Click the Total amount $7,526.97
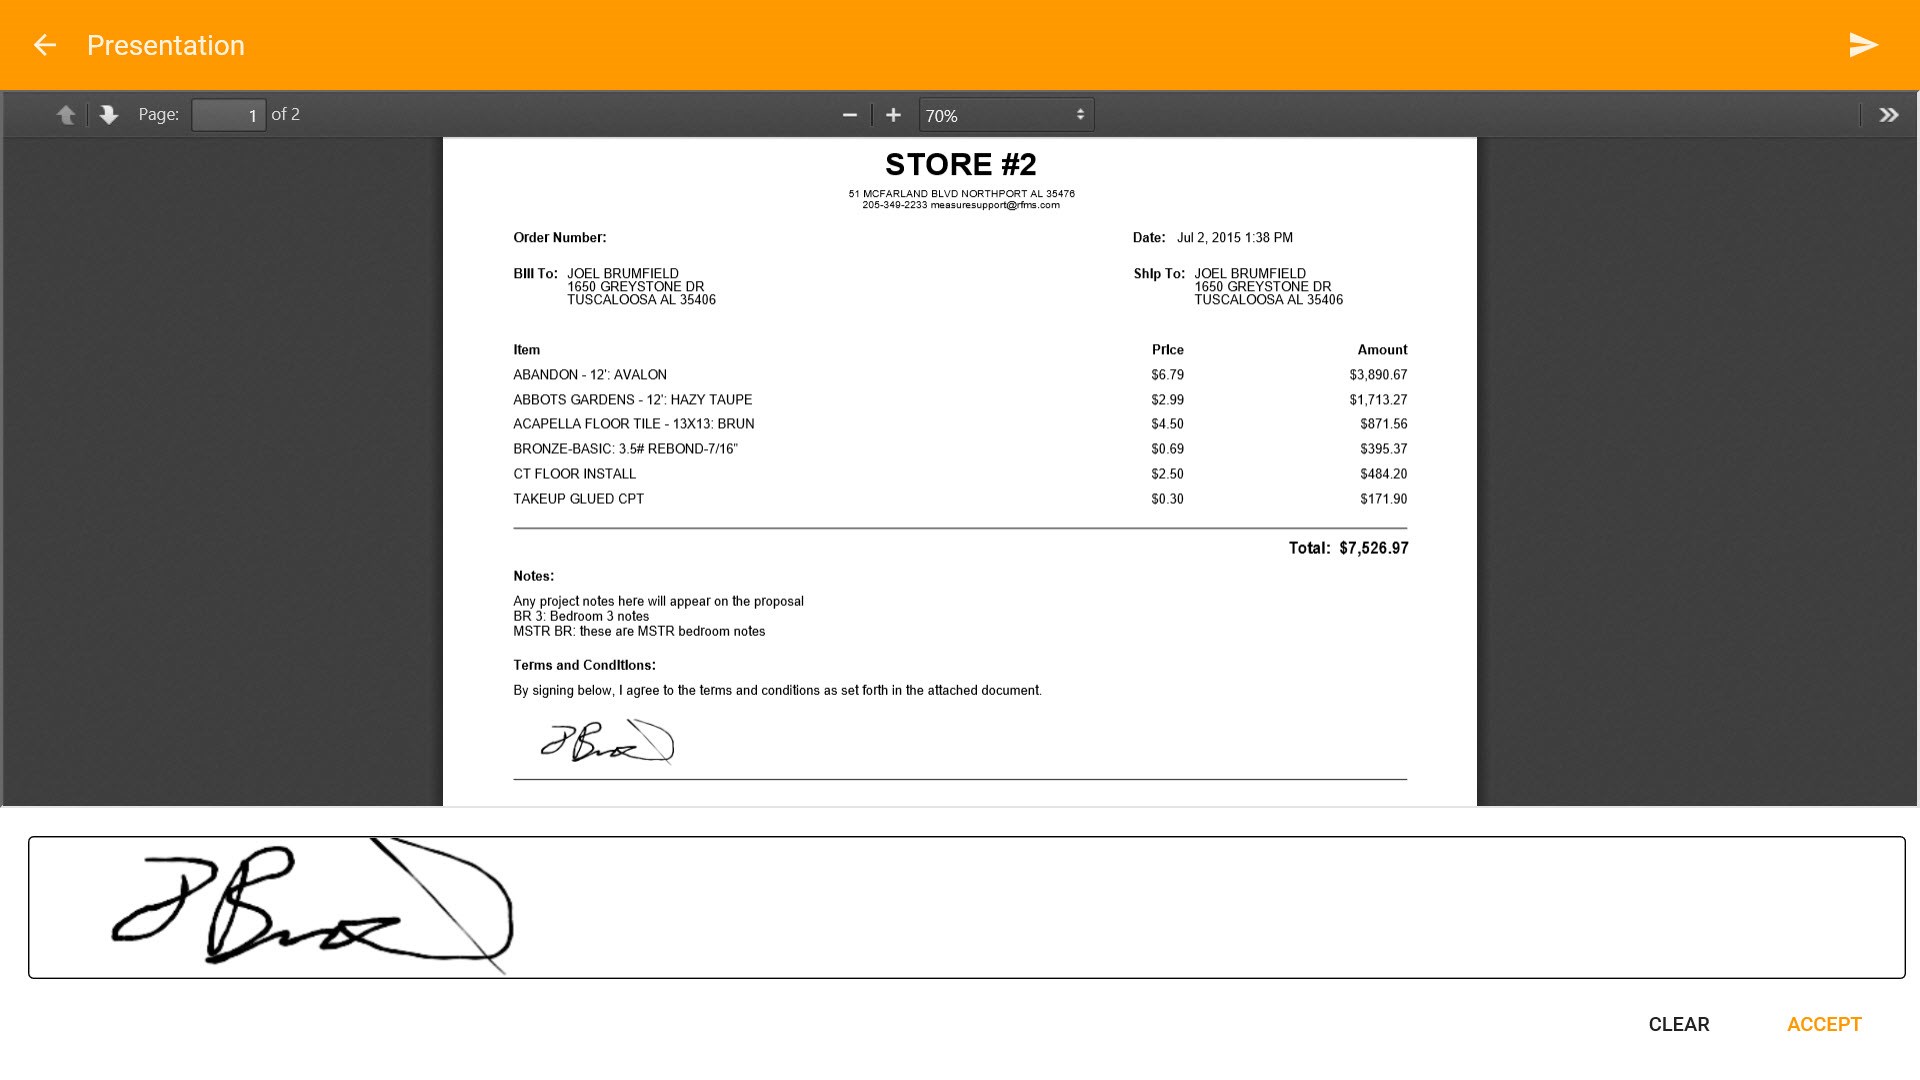 [1373, 548]
